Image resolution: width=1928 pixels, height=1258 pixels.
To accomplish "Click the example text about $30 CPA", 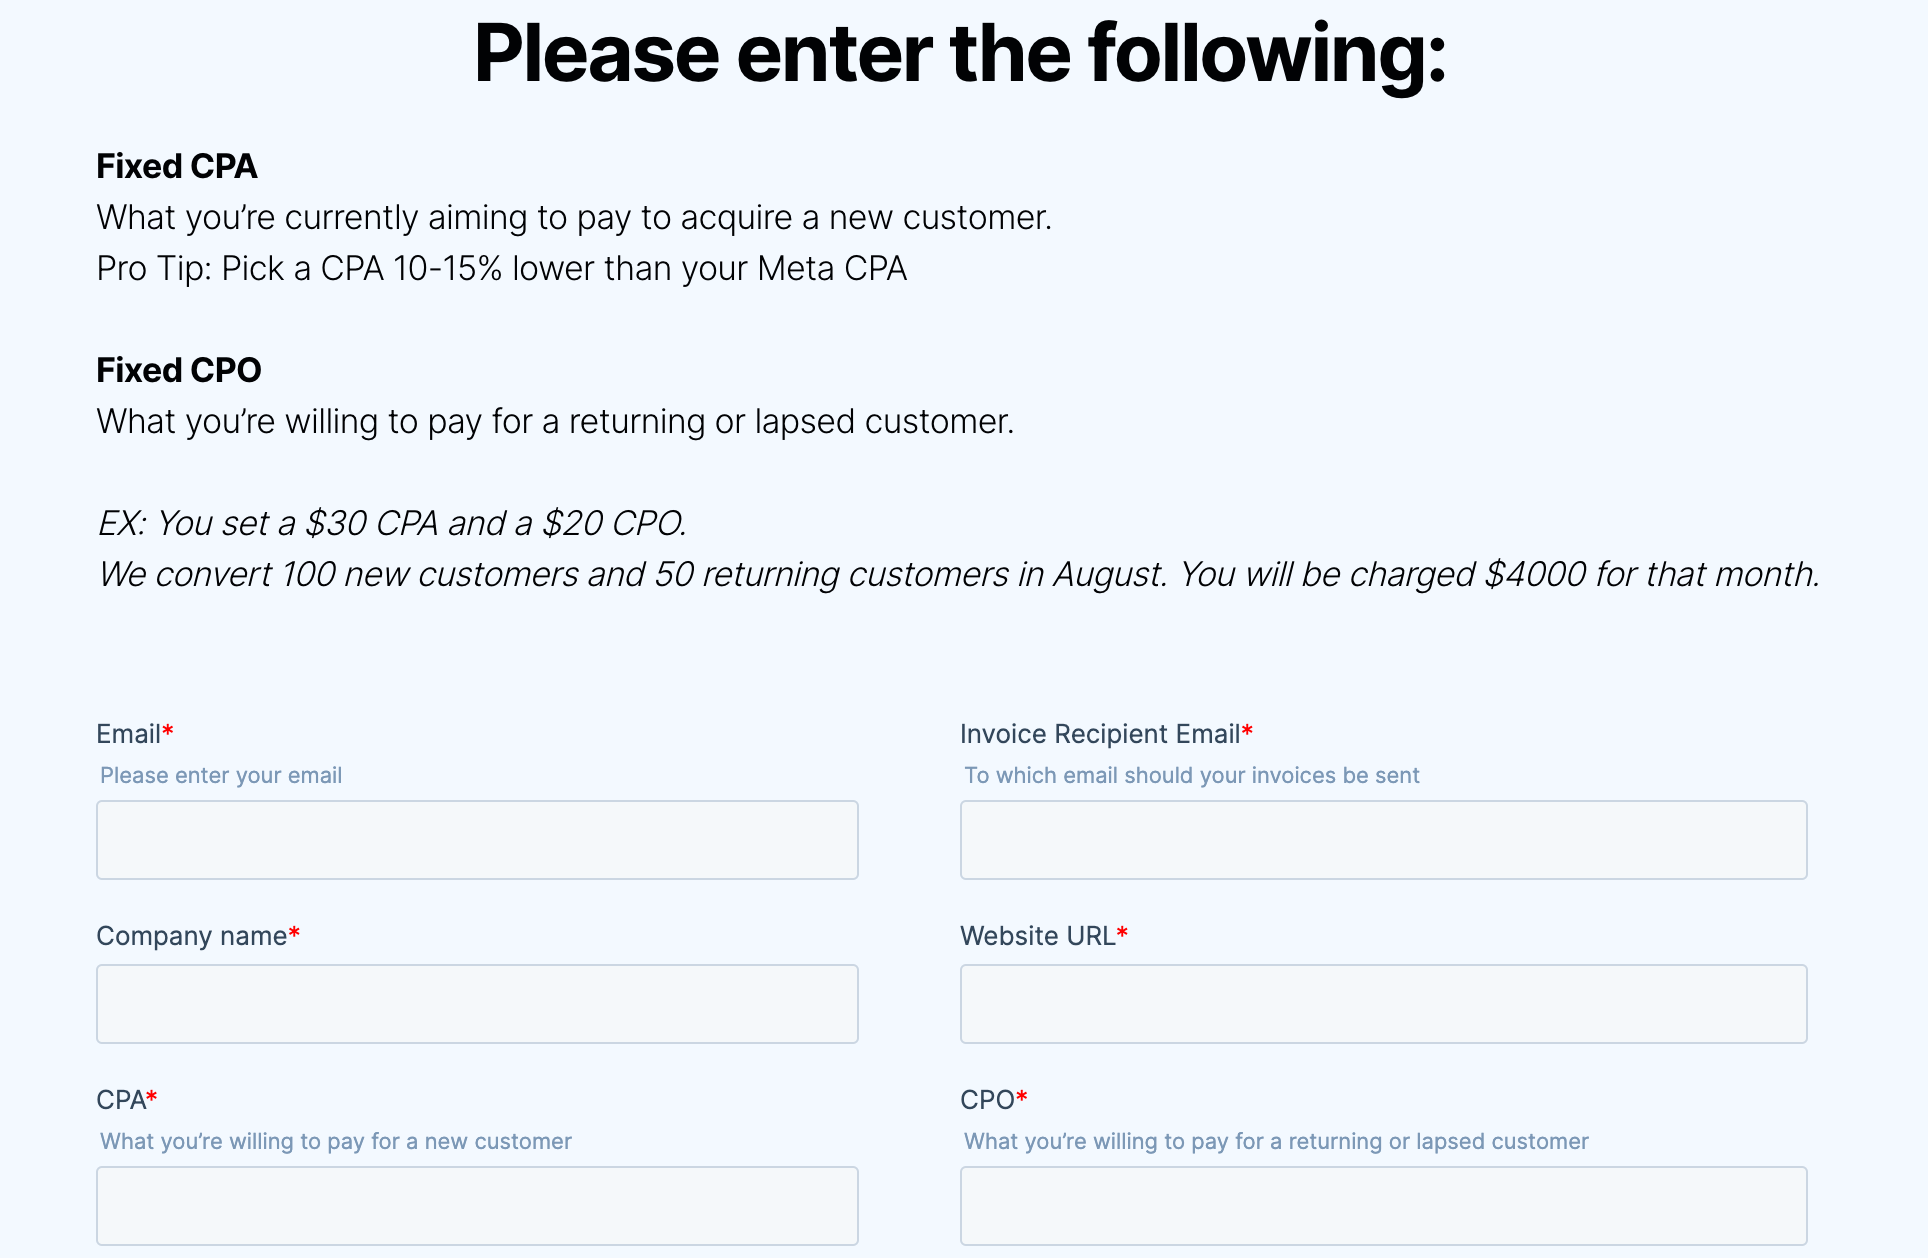I will [x=393, y=522].
